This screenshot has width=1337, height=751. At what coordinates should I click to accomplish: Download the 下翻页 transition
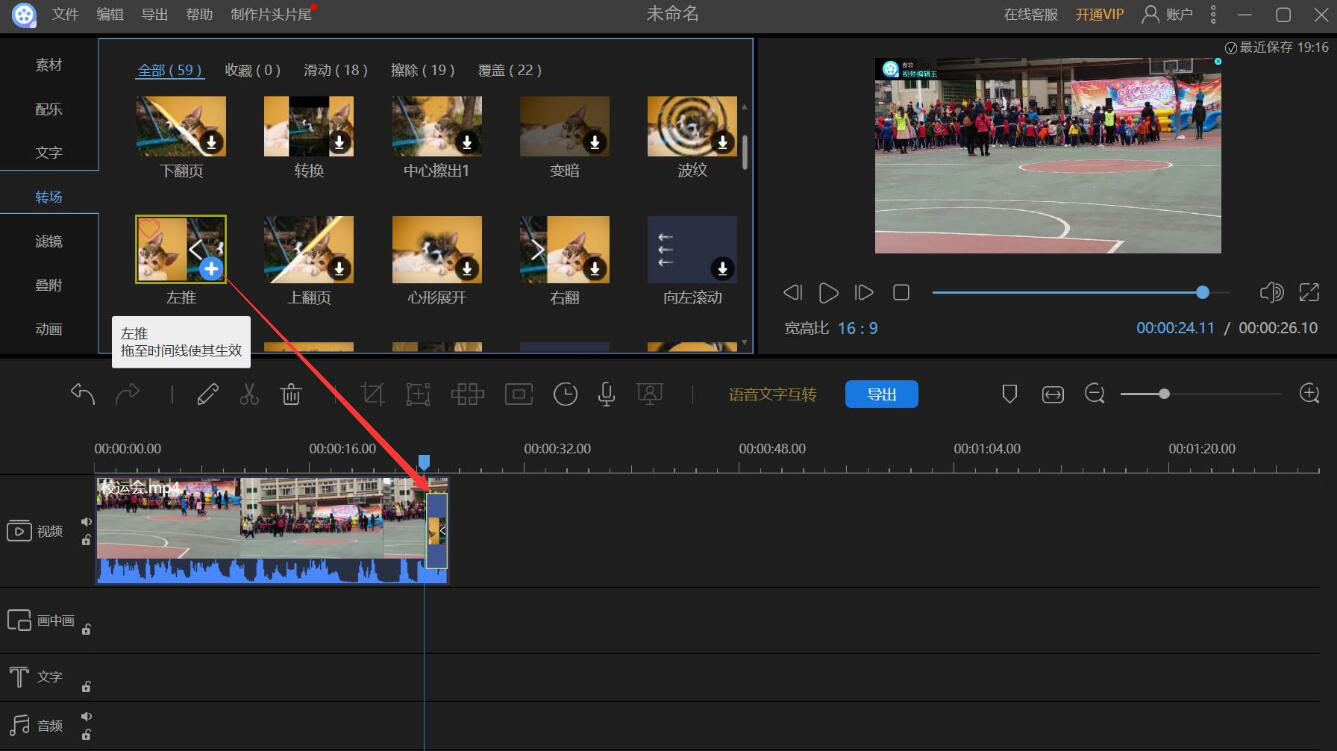(x=212, y=143)
